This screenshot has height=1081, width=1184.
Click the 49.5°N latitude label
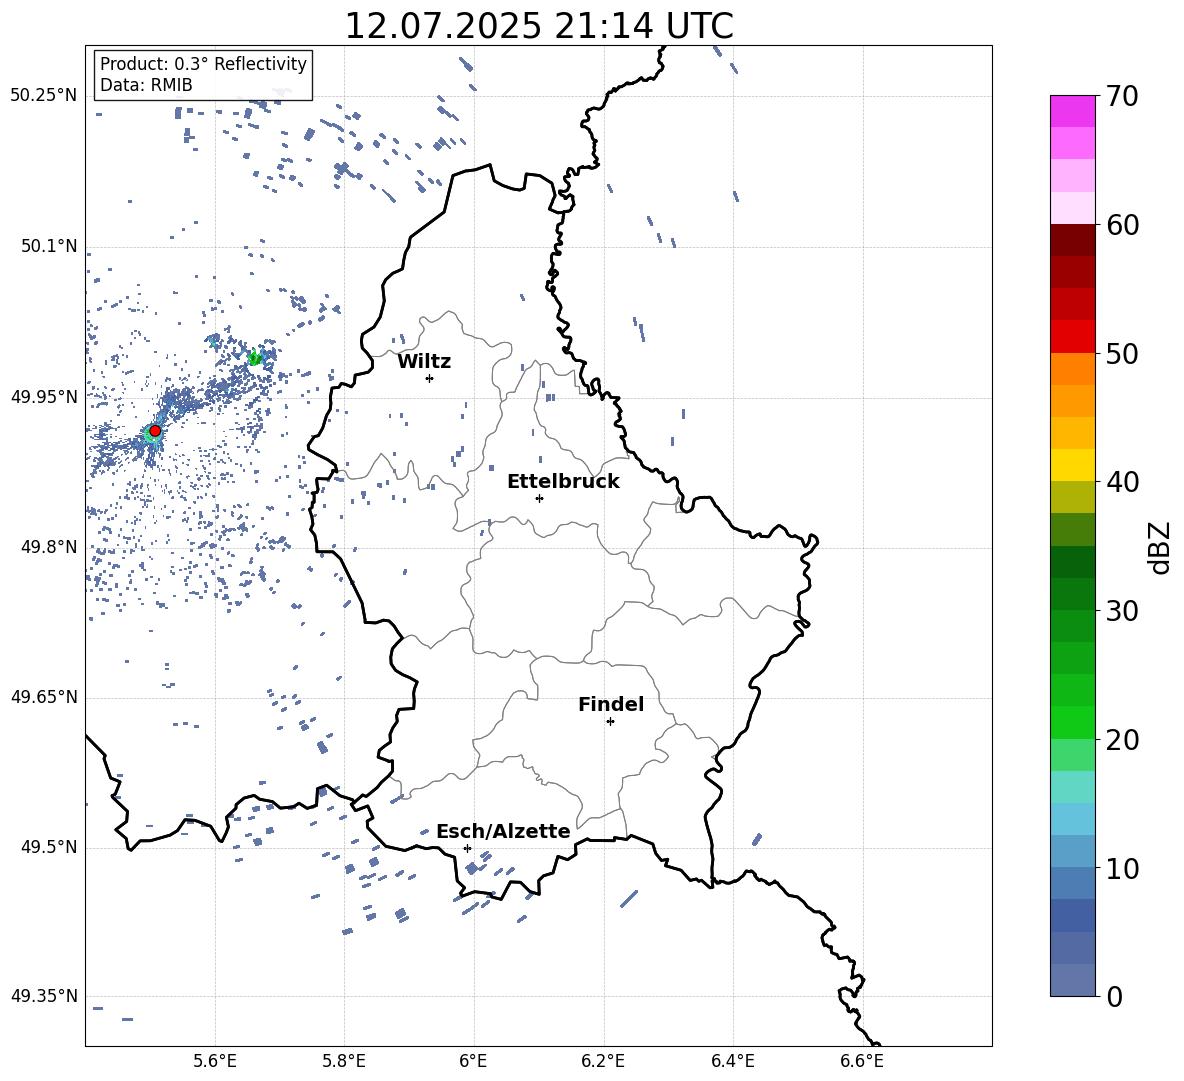click(48, 847)
